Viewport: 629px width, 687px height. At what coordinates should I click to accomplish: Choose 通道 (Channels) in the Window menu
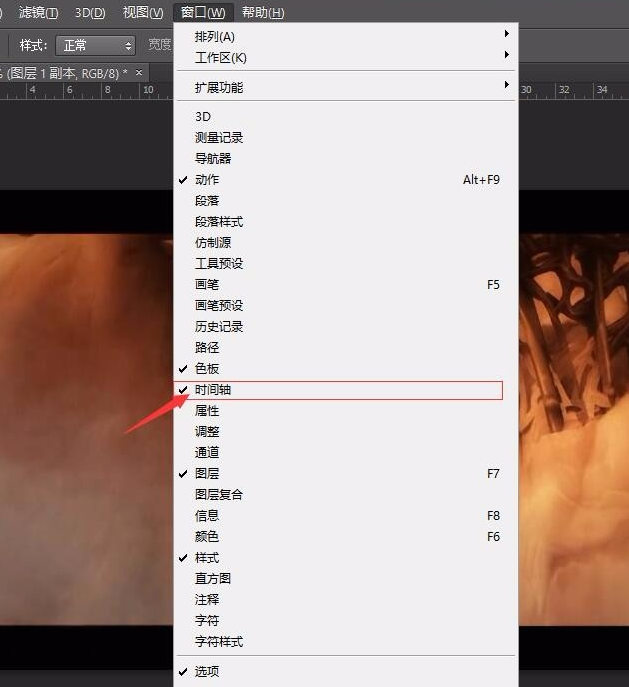[207, 453]
